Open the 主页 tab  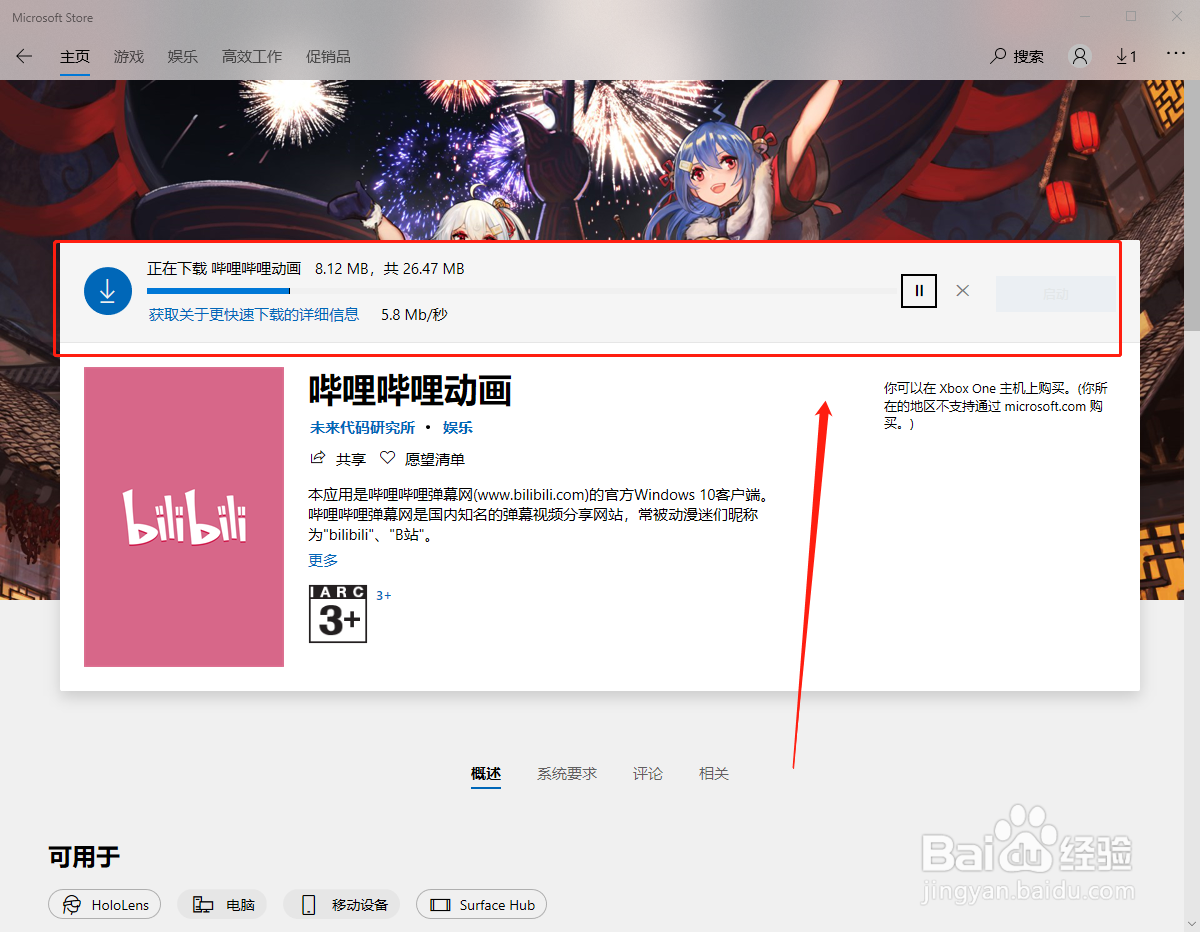75,57
